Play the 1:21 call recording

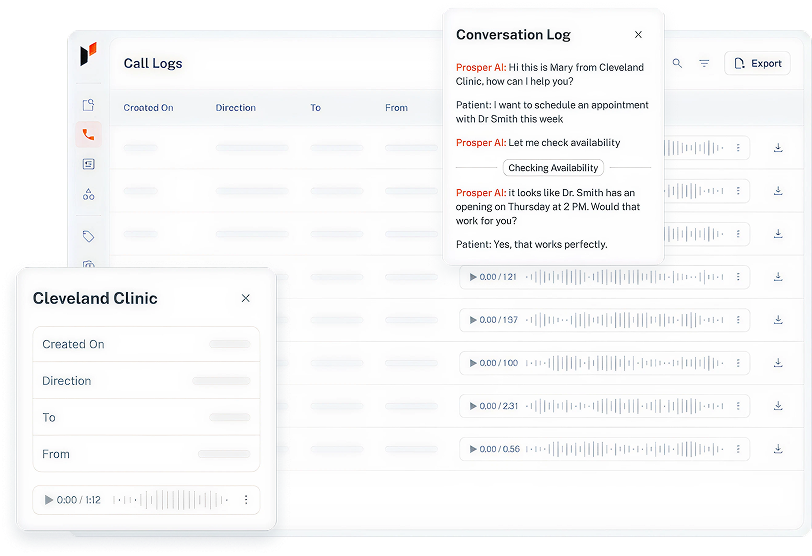(x=473, y=277)
